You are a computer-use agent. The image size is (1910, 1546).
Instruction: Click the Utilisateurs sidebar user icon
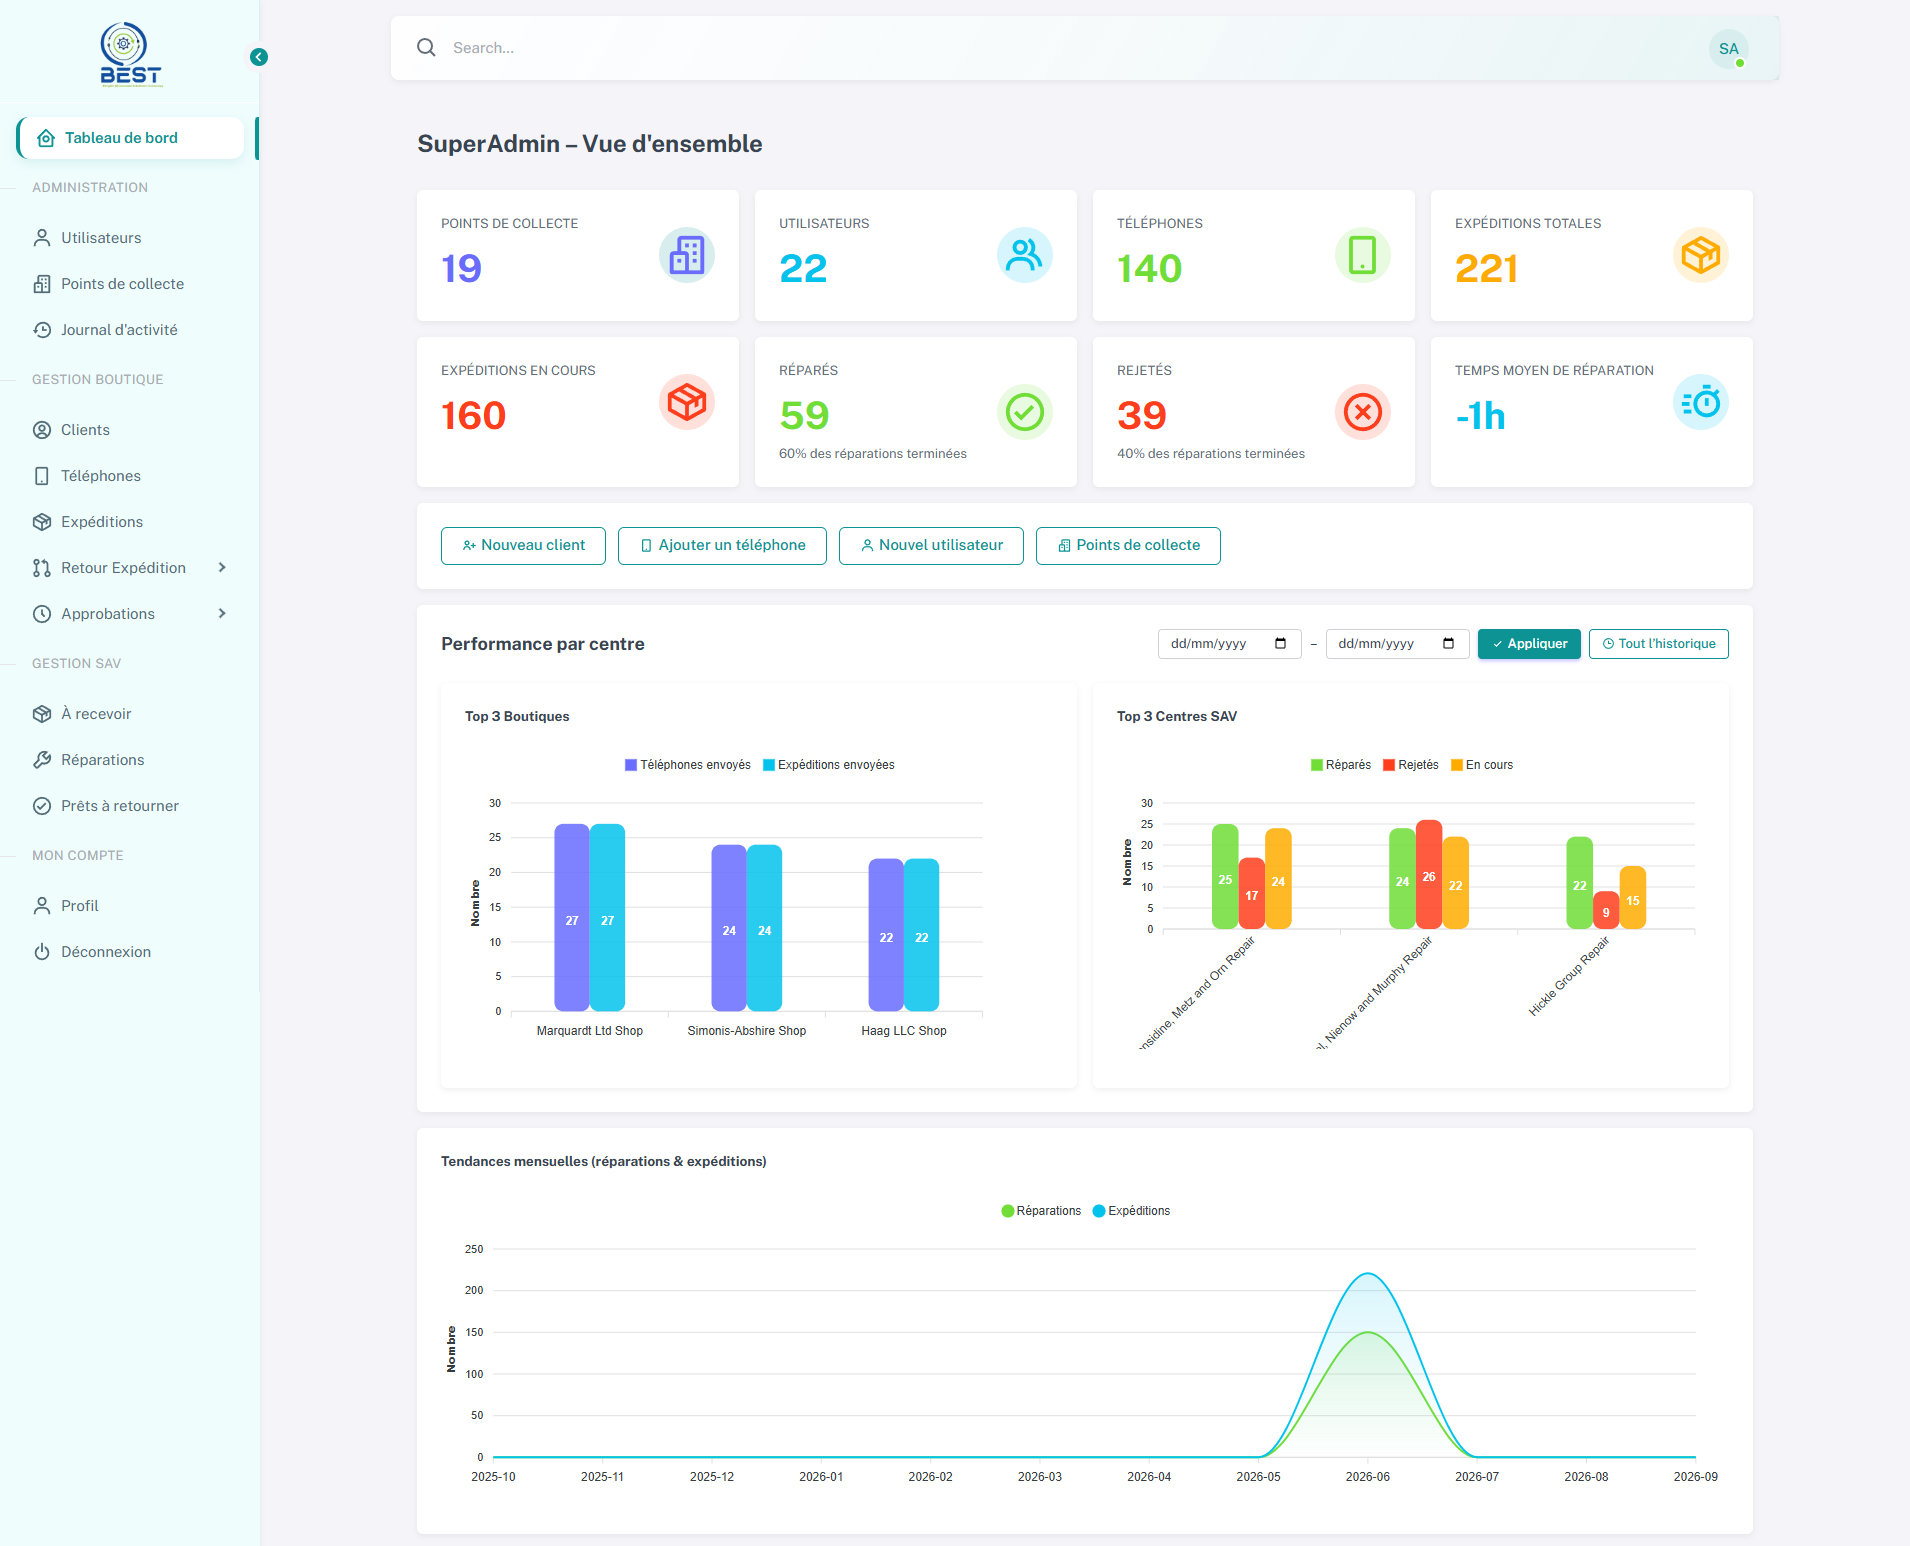point(42,238)
